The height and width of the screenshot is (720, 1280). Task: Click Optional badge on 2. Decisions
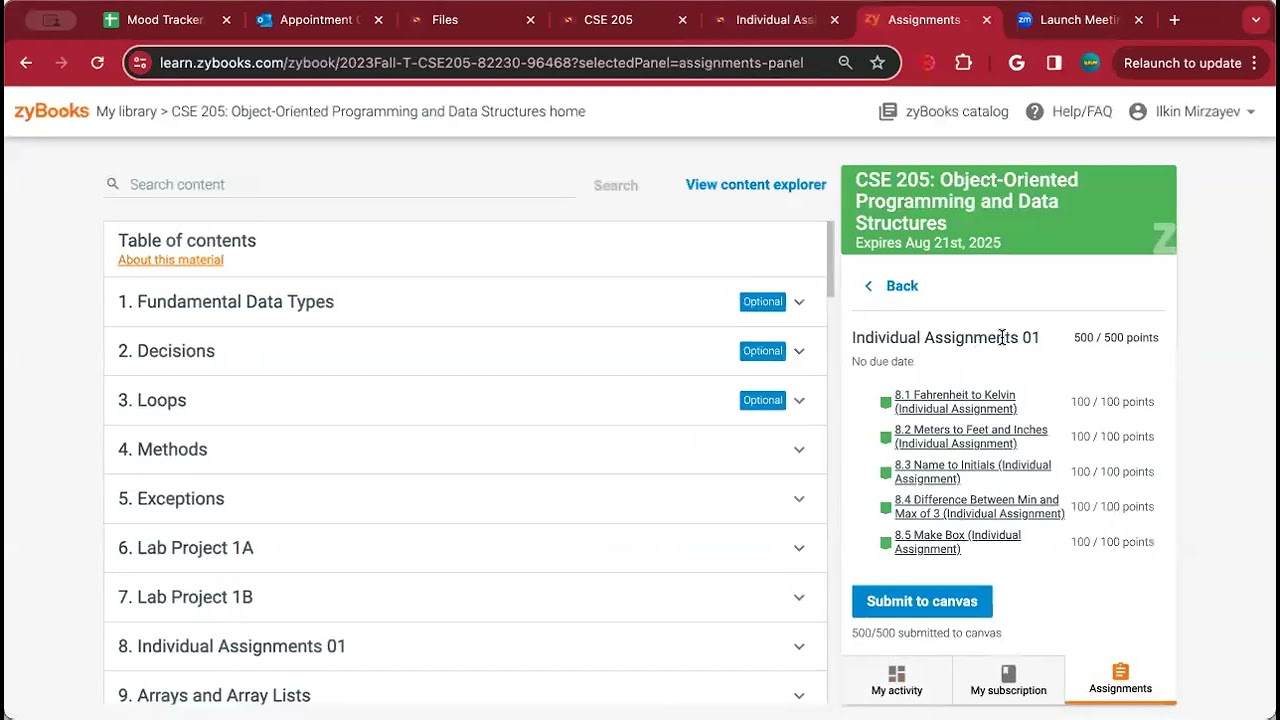pyautogui.click(x=762, y=351)
